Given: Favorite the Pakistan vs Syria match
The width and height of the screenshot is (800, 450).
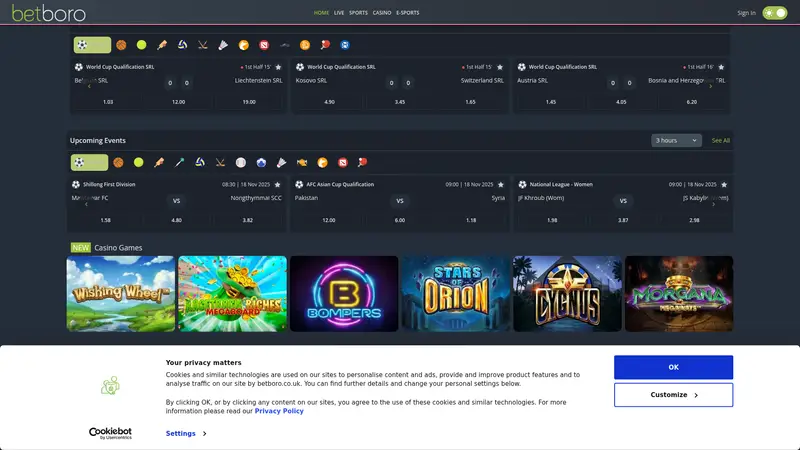Looking at the screenshot, I should coord(501,185).
